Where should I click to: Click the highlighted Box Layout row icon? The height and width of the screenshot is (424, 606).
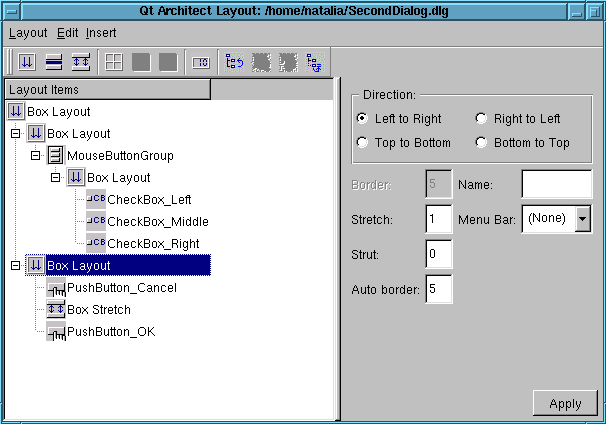pyautogui.click(x=36, y=266)
